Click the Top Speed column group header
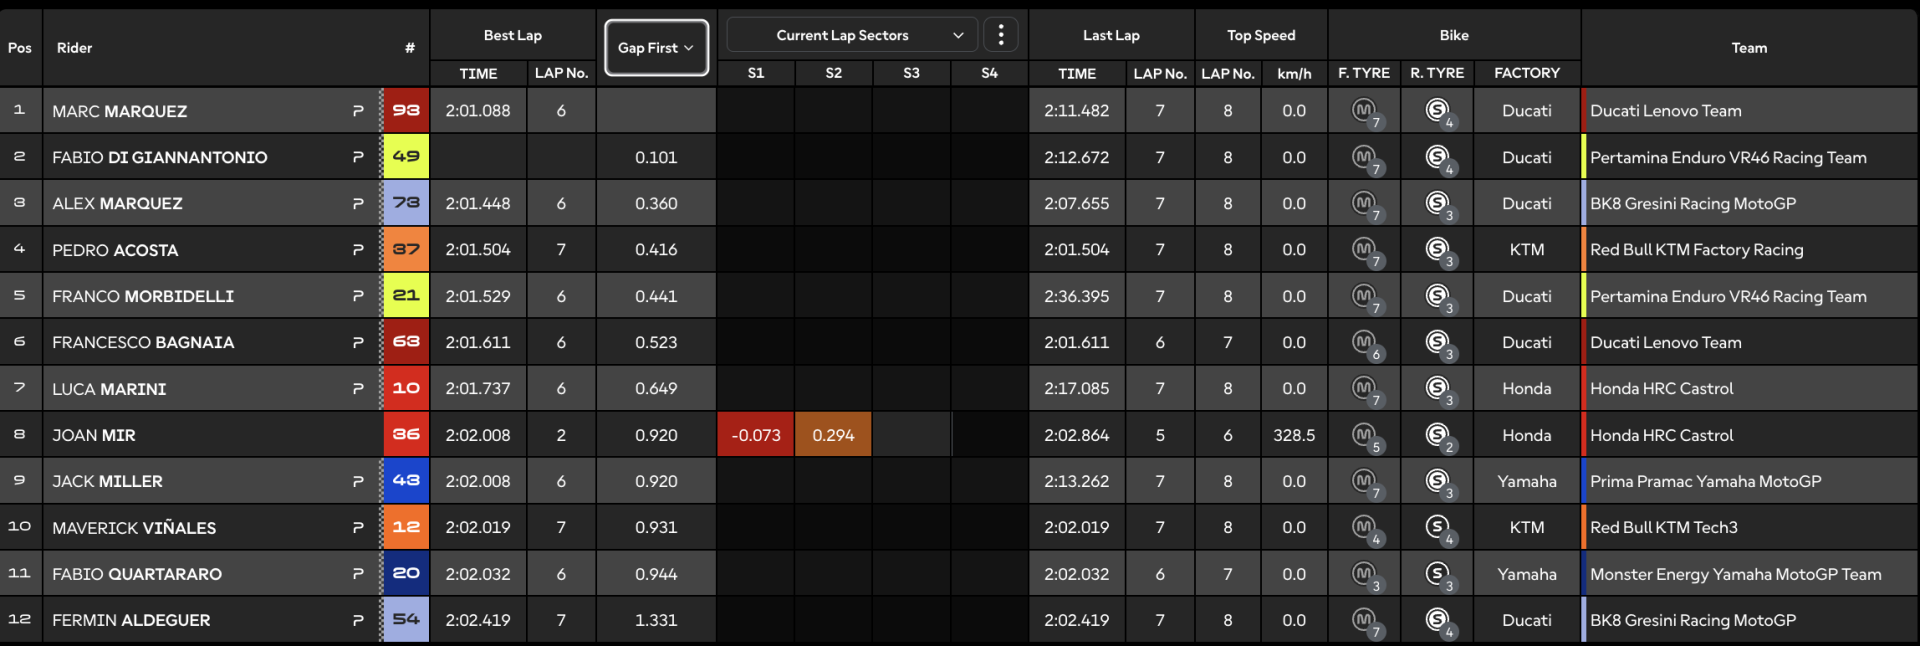Image resolution: width=1920 pixels, height=646 pixels. point(1261,35)
